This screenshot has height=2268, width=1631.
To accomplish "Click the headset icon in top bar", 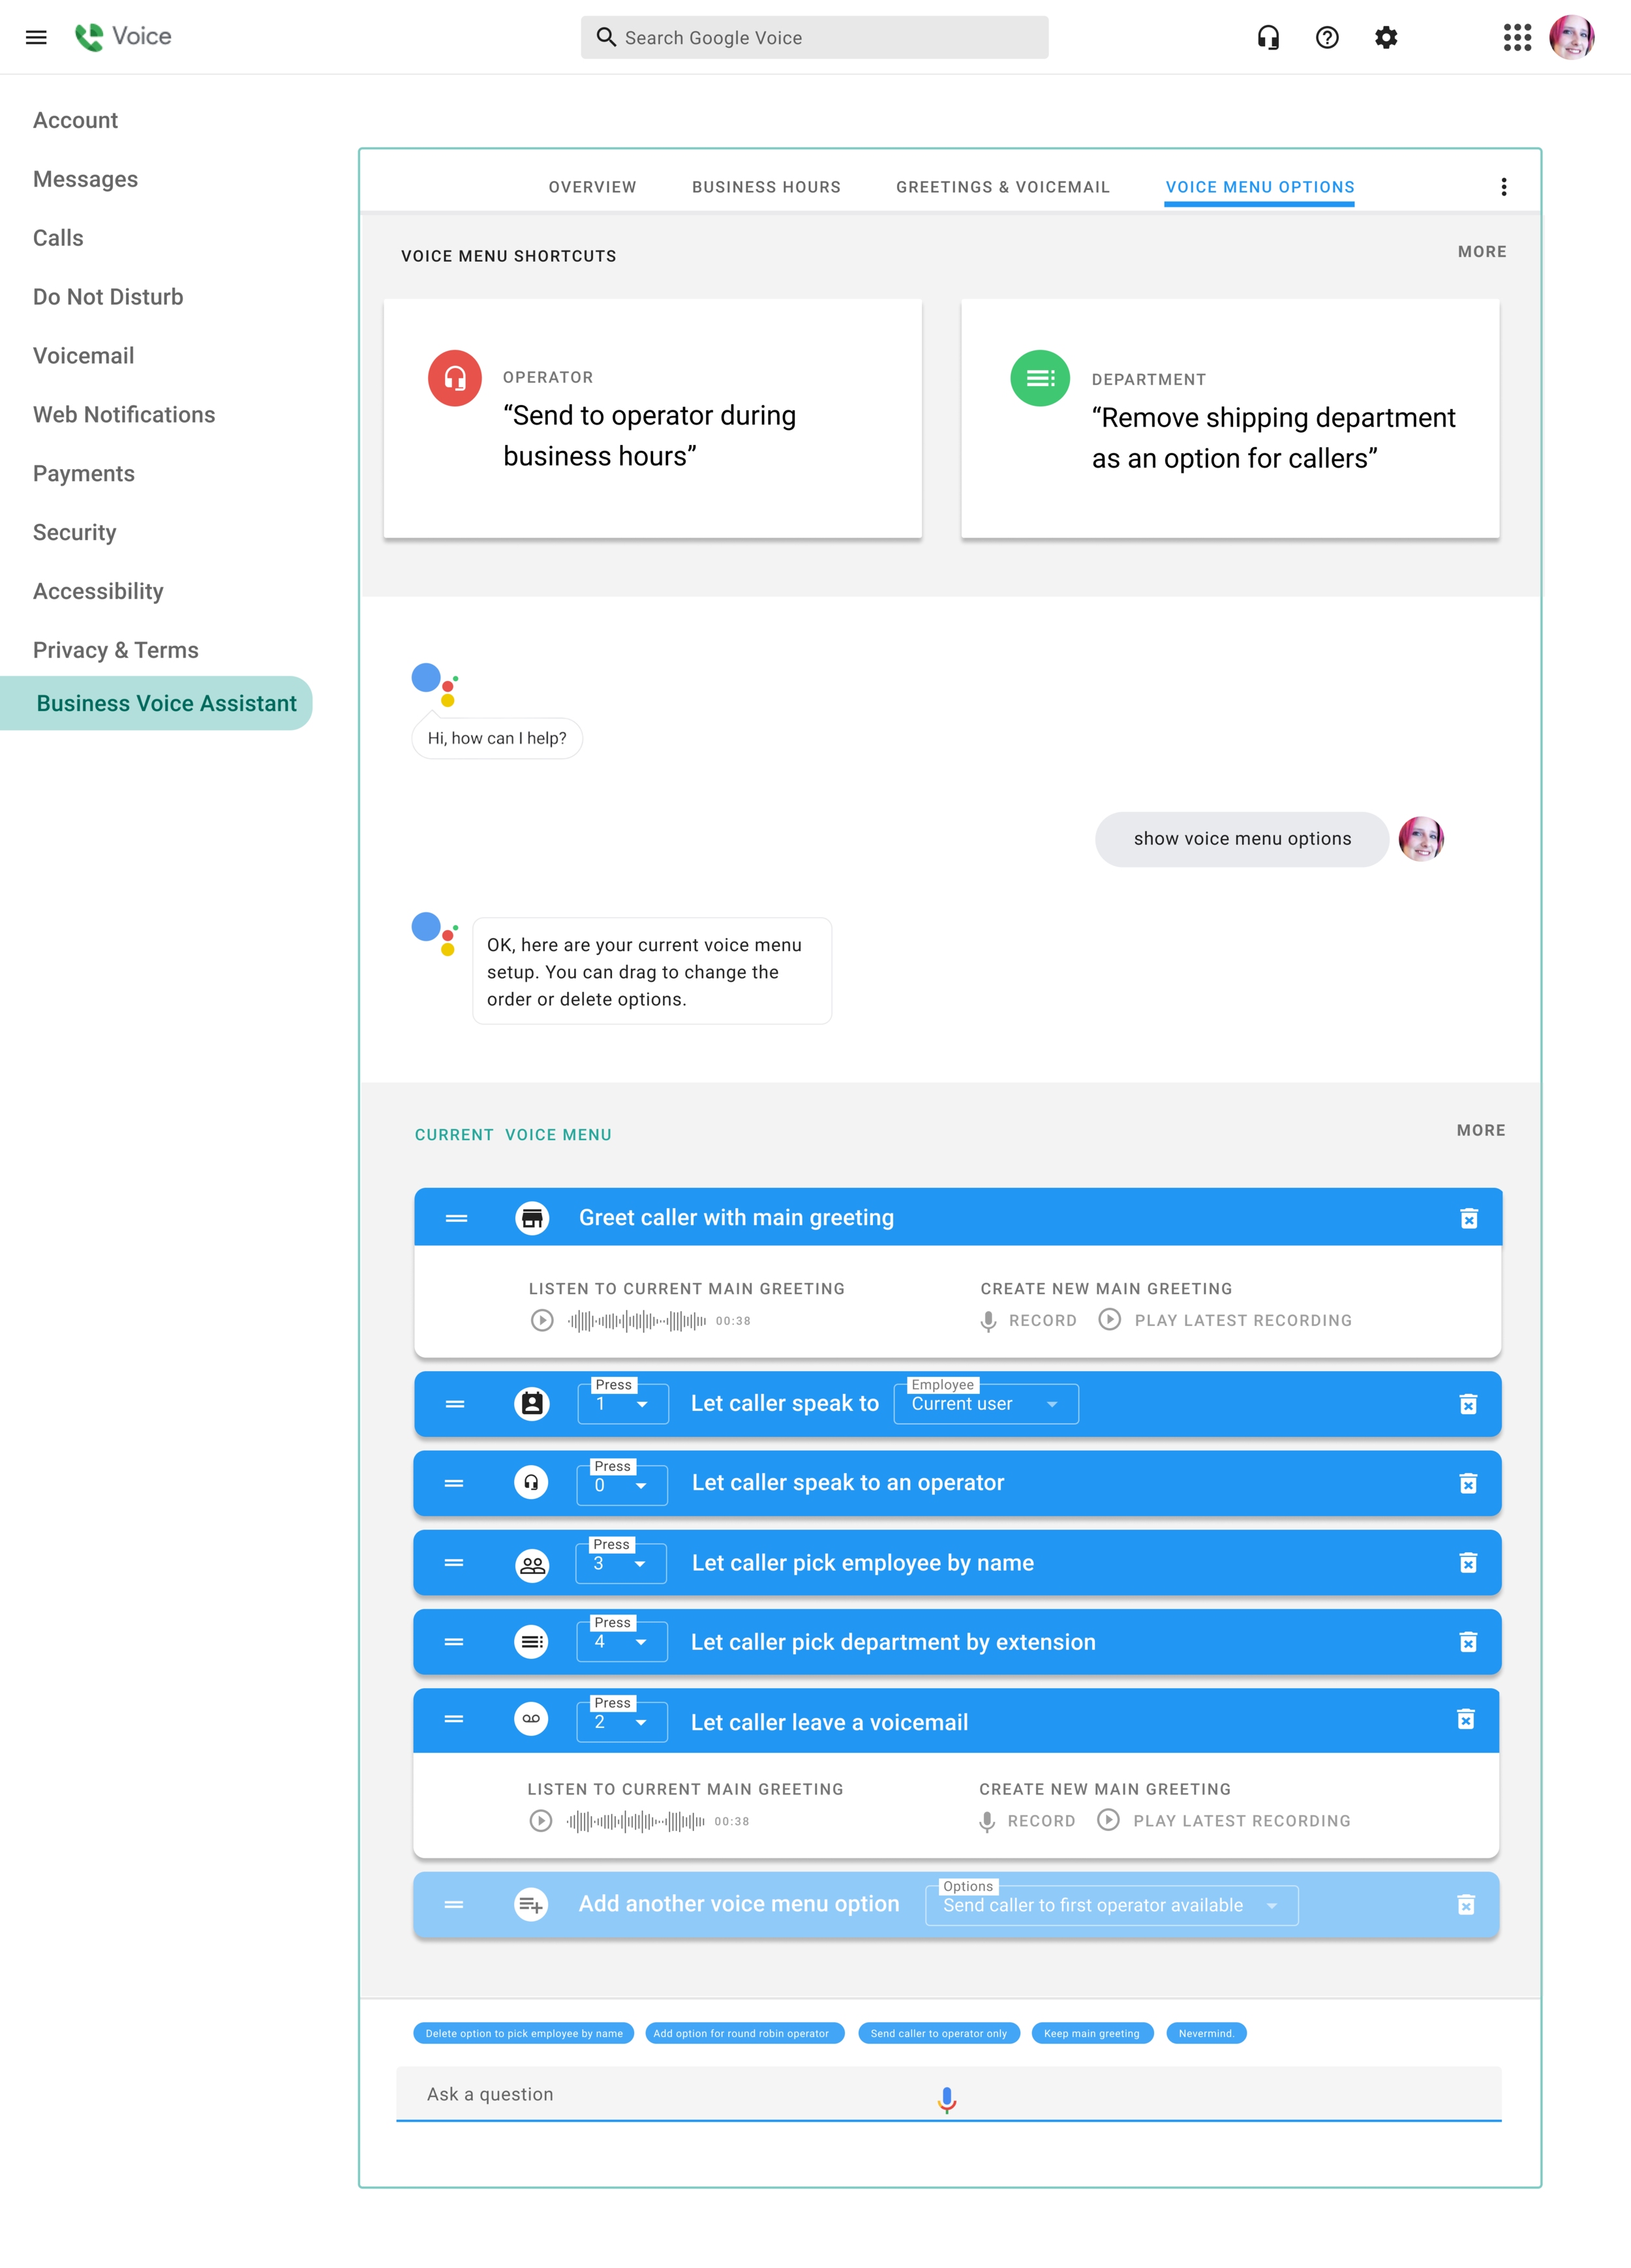I will 1268,38.
